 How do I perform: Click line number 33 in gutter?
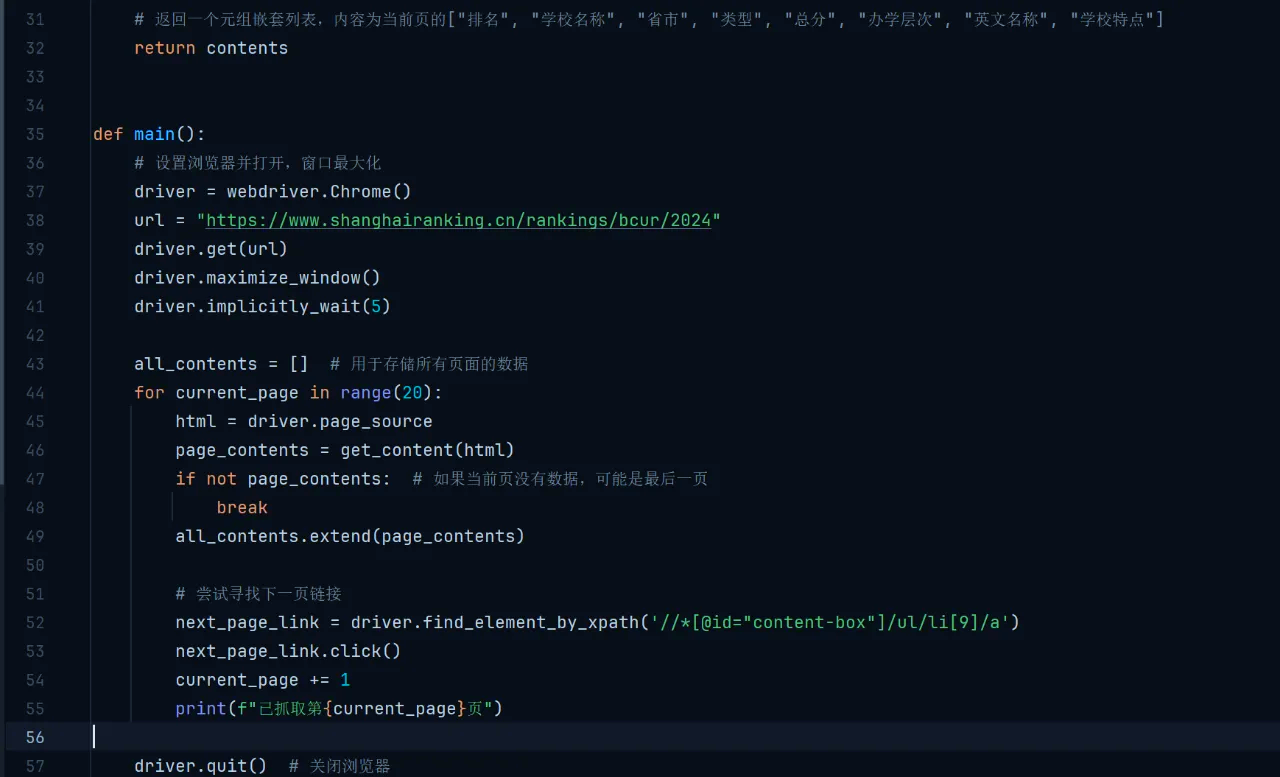click(34, 77)
